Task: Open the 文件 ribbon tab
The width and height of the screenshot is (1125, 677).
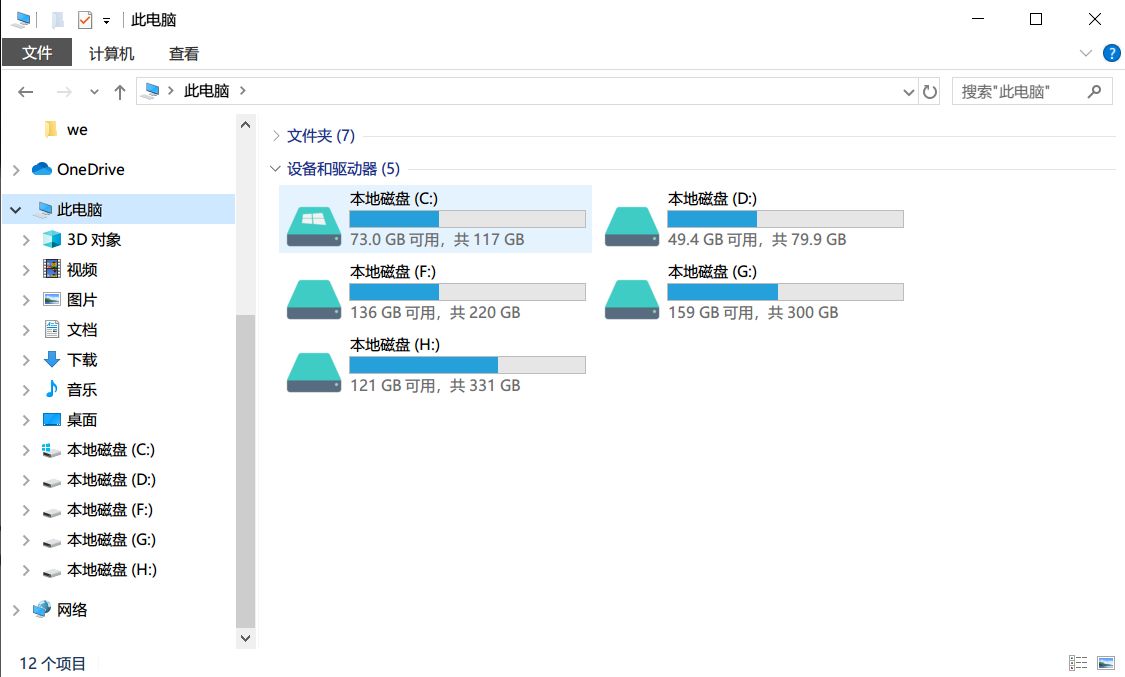Action: (37, 53)
